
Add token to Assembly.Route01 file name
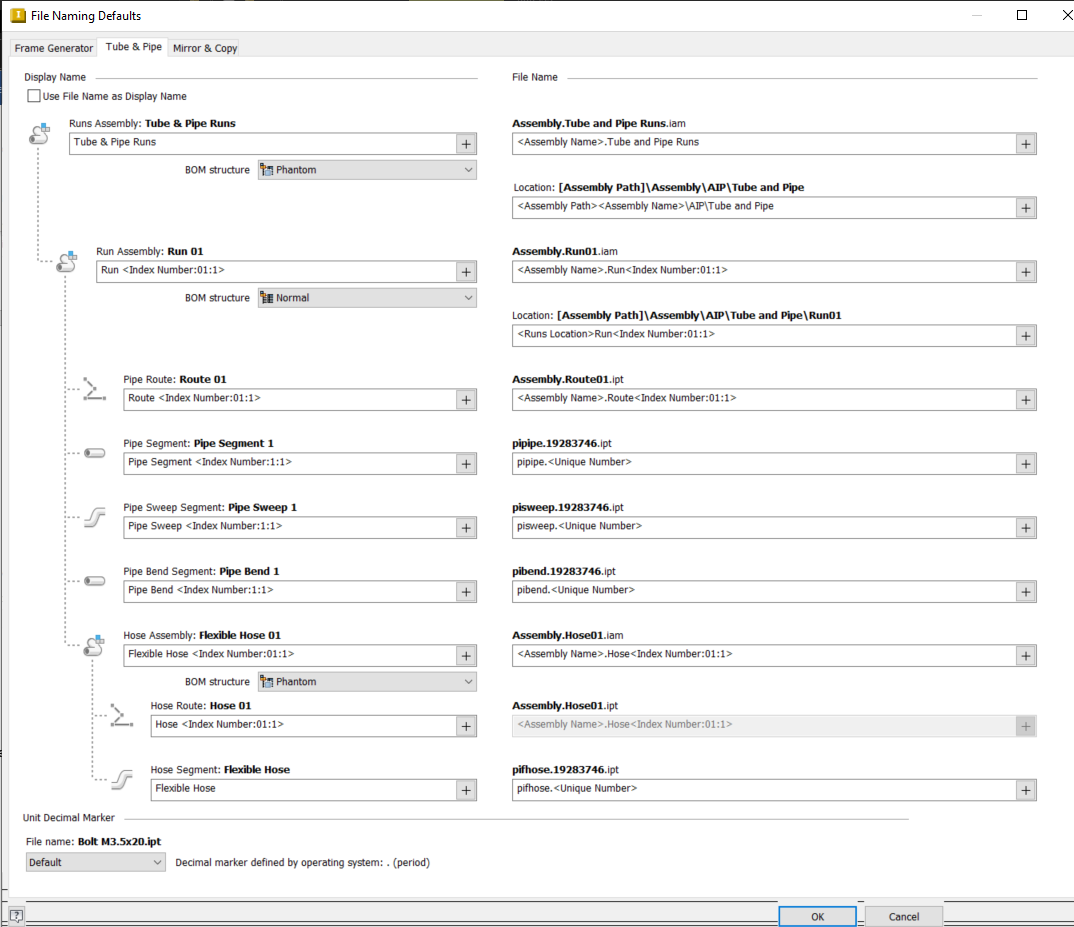point(1025,400)
